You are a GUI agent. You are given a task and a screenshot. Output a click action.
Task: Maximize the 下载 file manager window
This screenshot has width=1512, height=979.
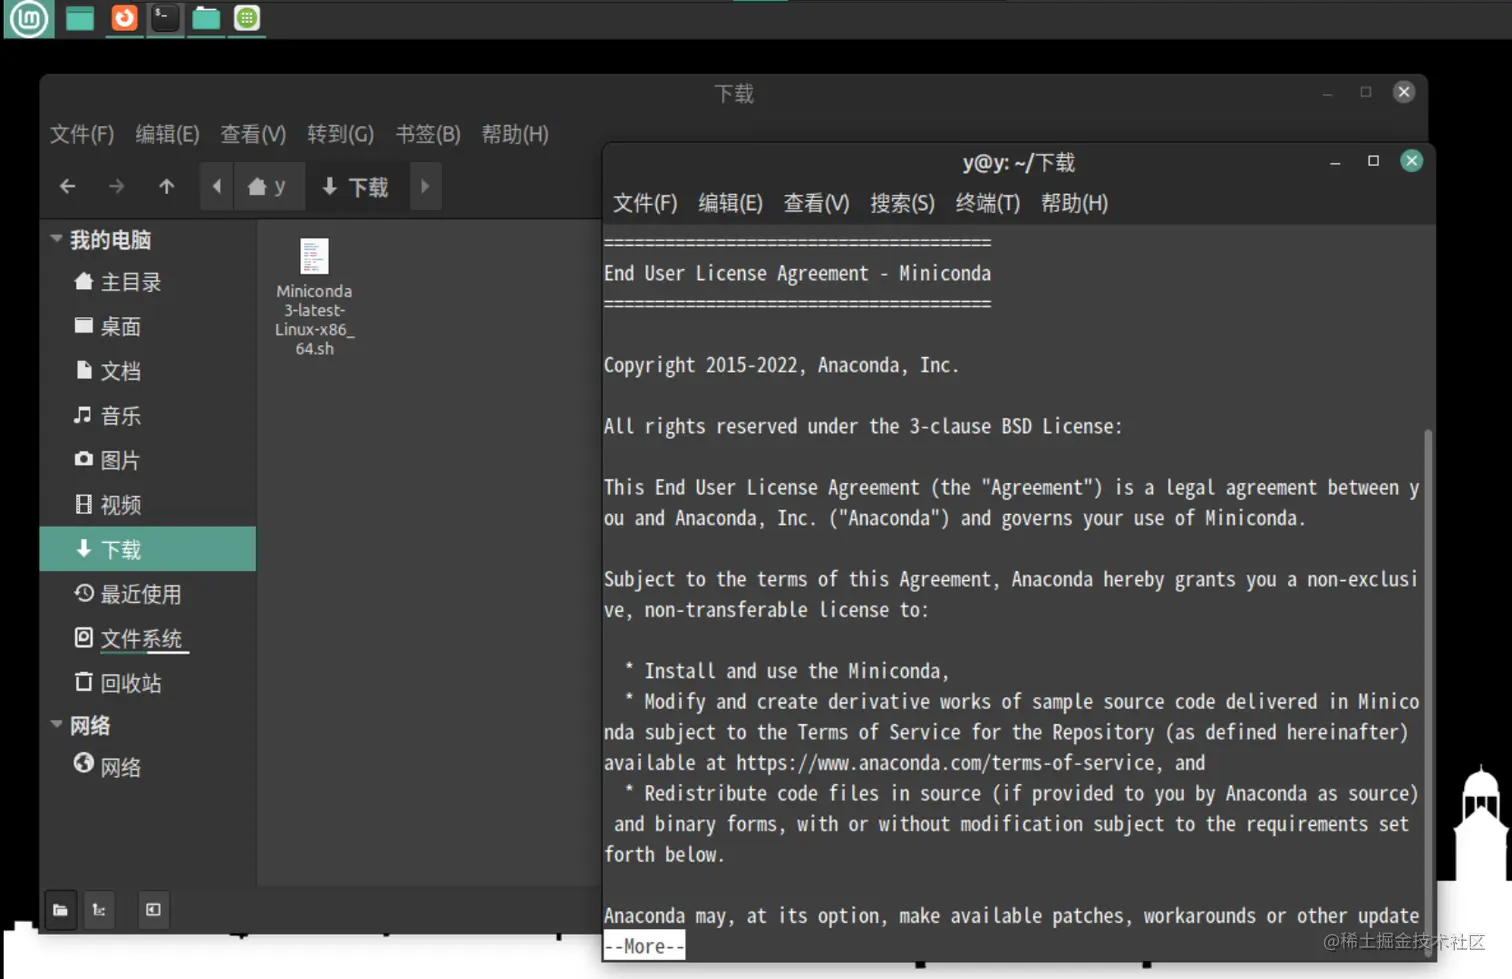tap(1366, 92)
